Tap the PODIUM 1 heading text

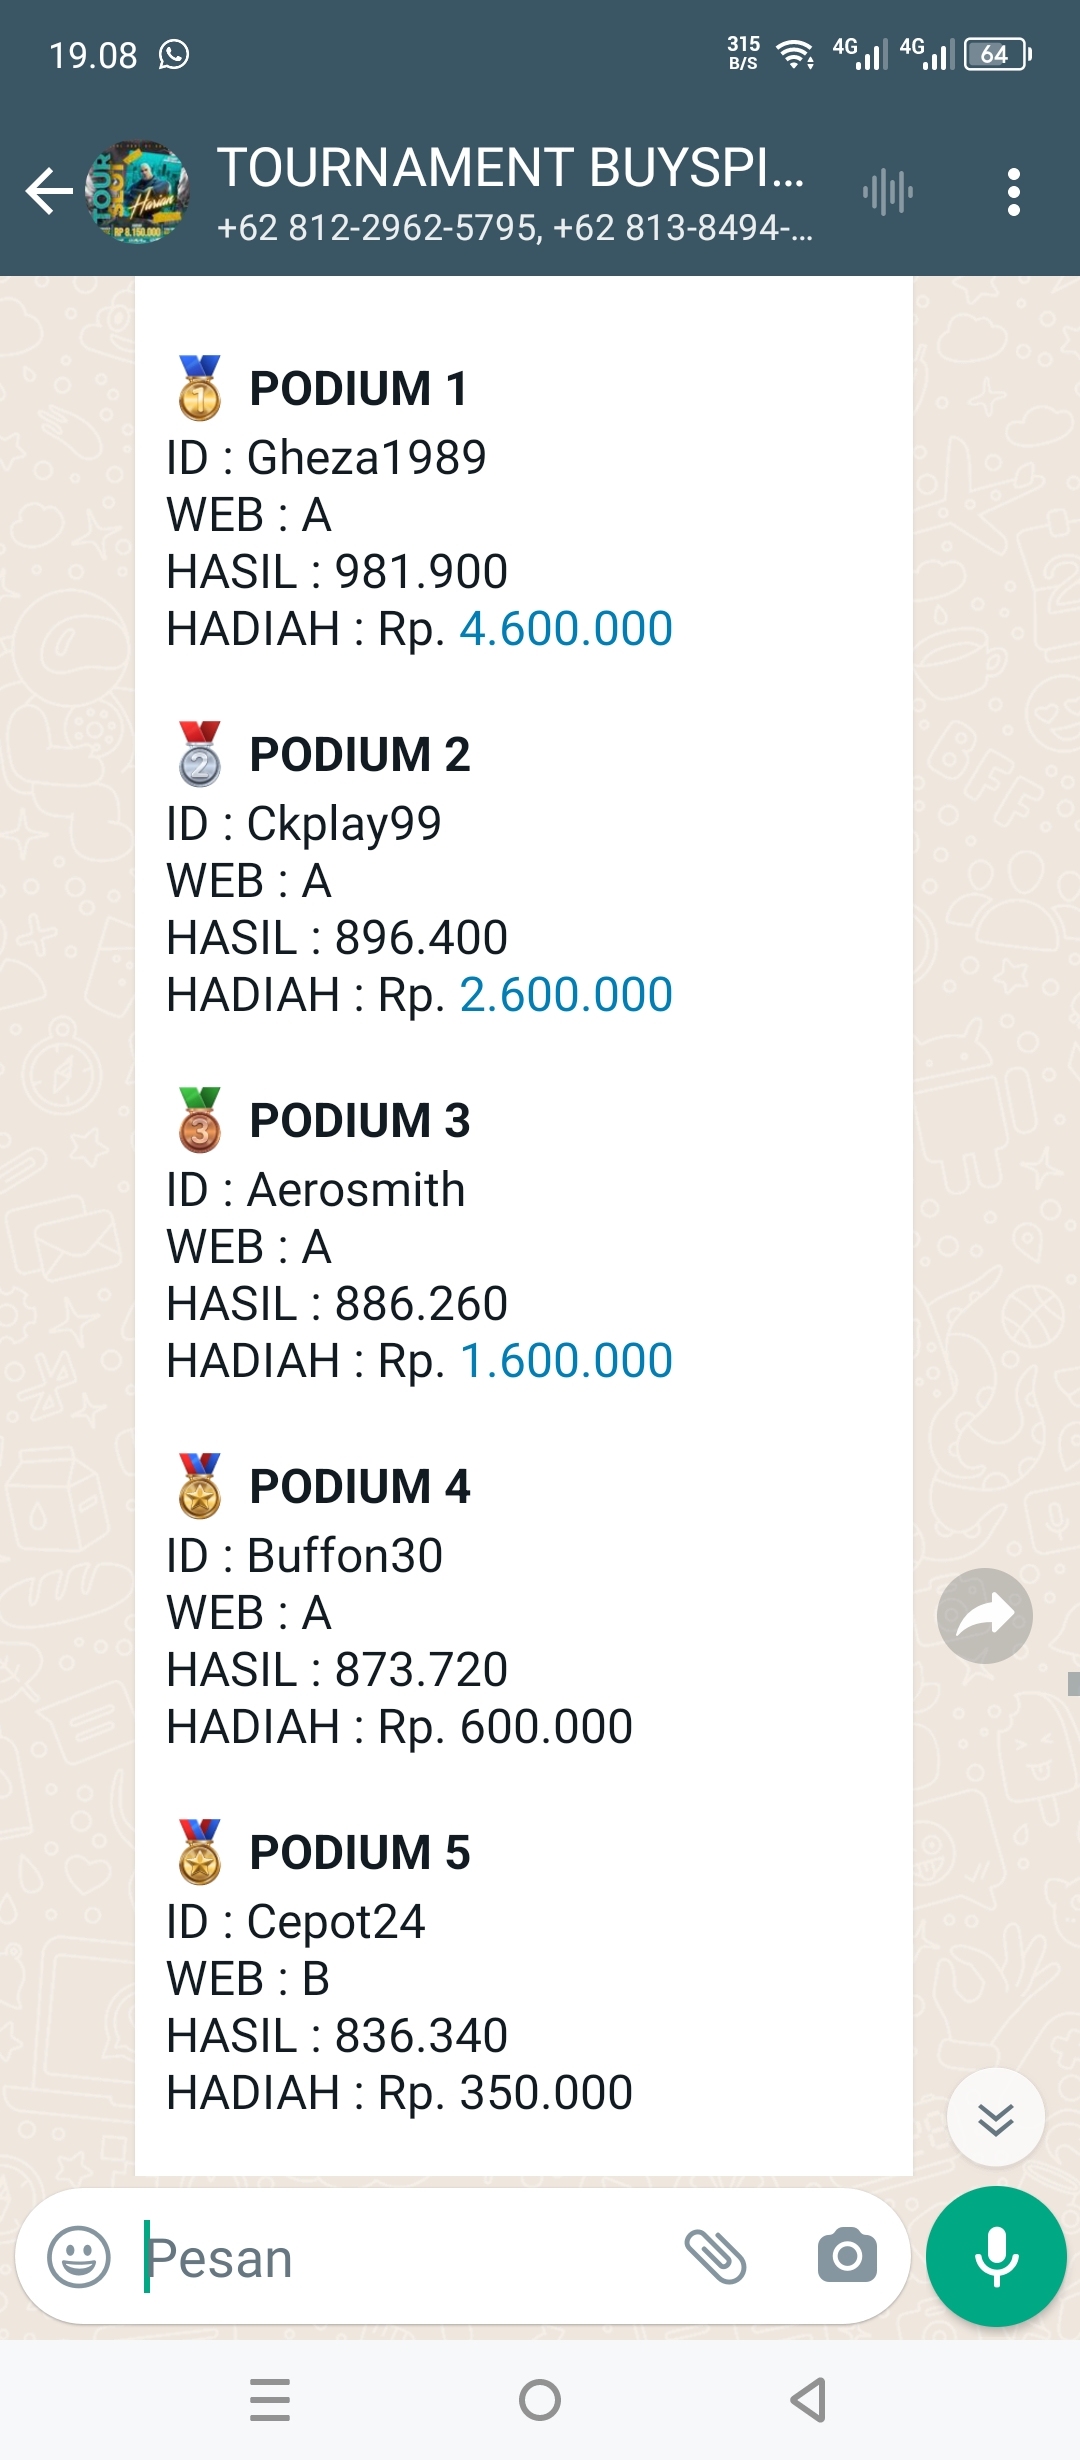click(x=358, y=389)
